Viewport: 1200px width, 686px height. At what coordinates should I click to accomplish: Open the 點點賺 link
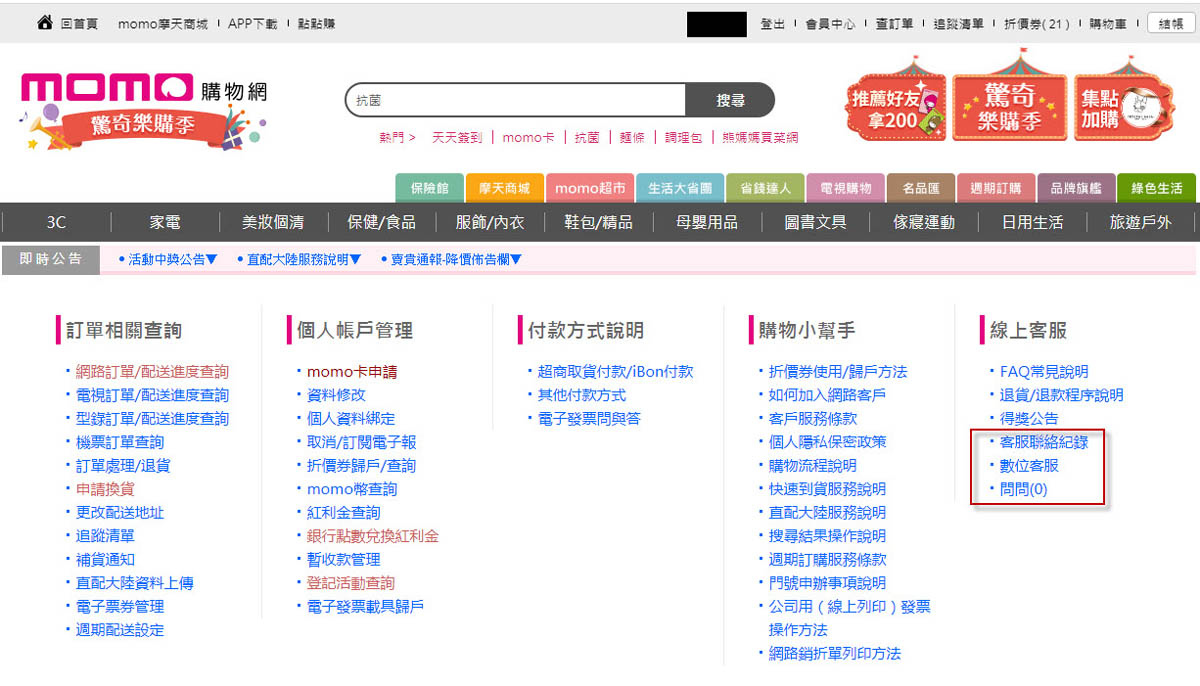[x=317, y=24]
